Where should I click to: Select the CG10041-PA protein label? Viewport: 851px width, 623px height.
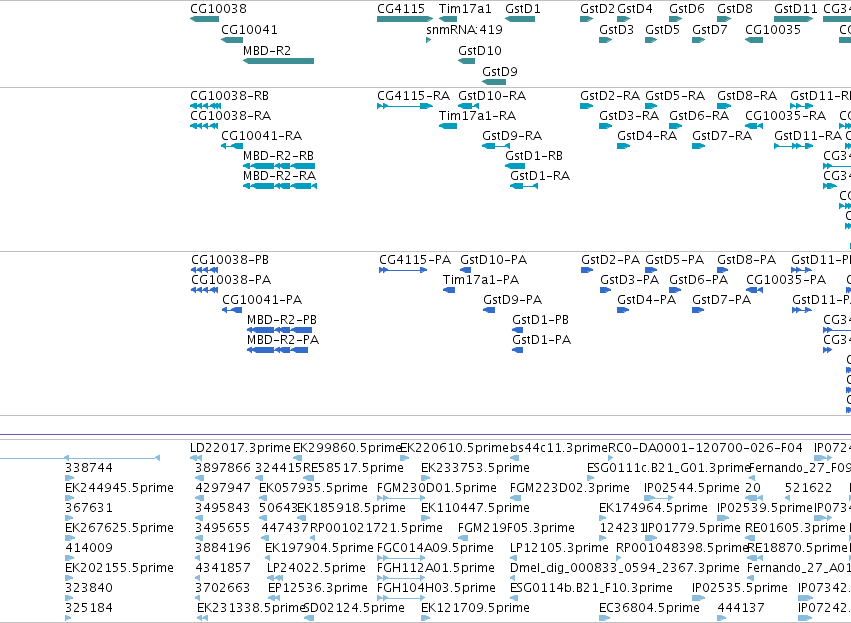[262, 300]
